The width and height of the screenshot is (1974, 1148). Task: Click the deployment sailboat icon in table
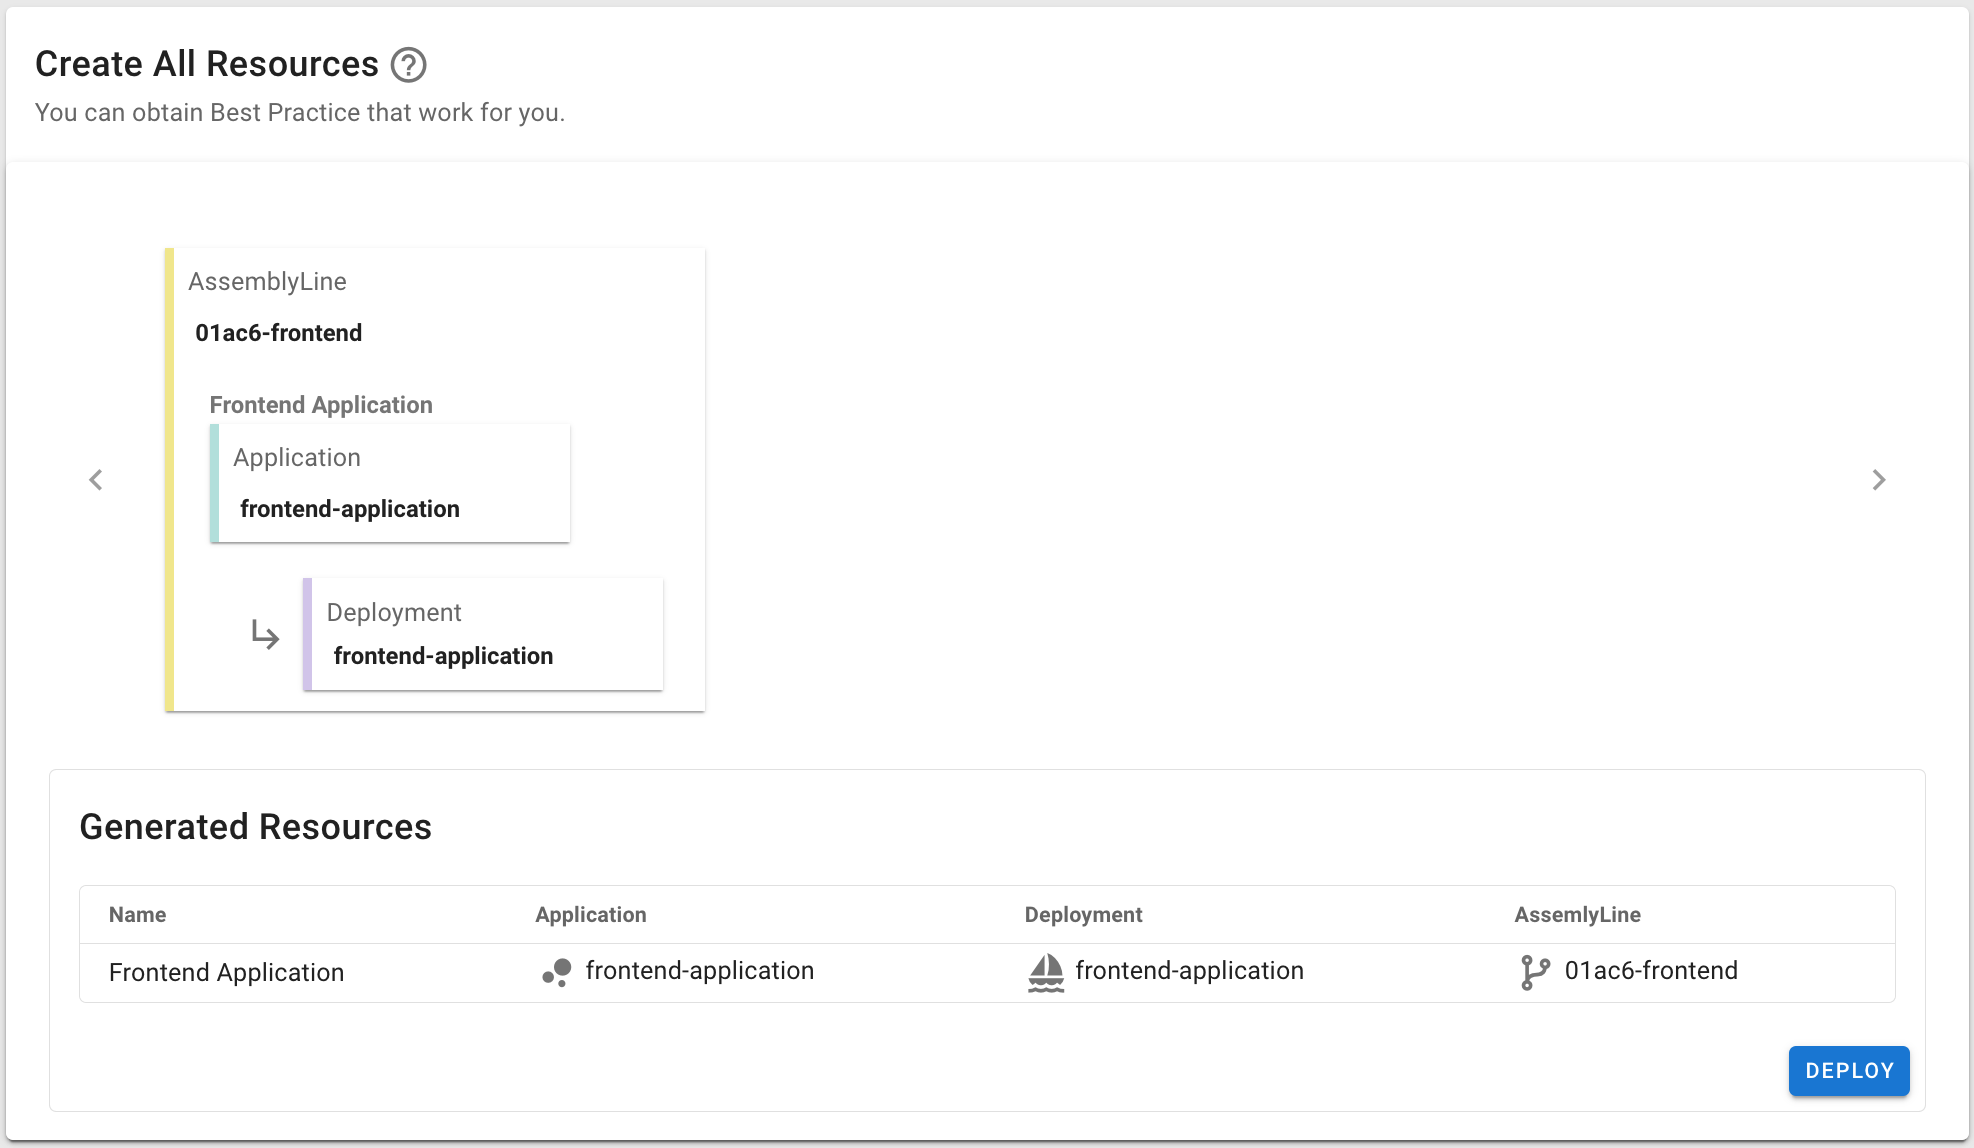click(x=1046, y=972)
